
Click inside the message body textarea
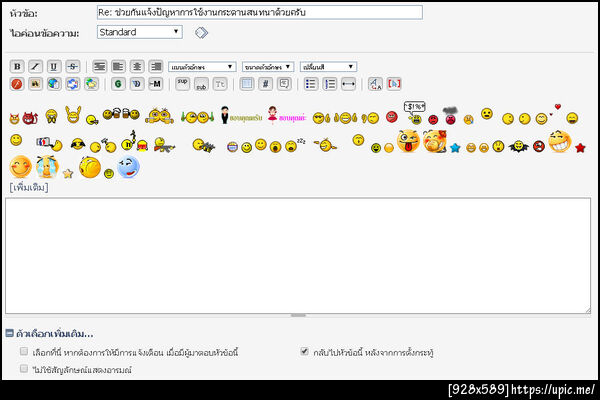298,256
